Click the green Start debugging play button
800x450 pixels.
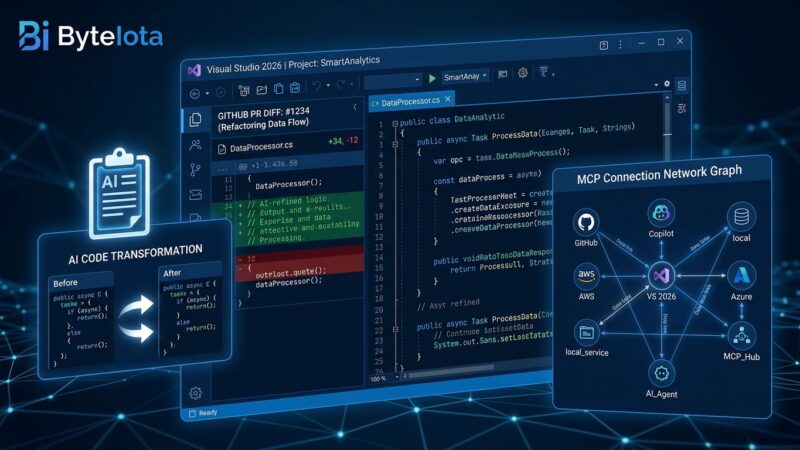coord(432,79)
